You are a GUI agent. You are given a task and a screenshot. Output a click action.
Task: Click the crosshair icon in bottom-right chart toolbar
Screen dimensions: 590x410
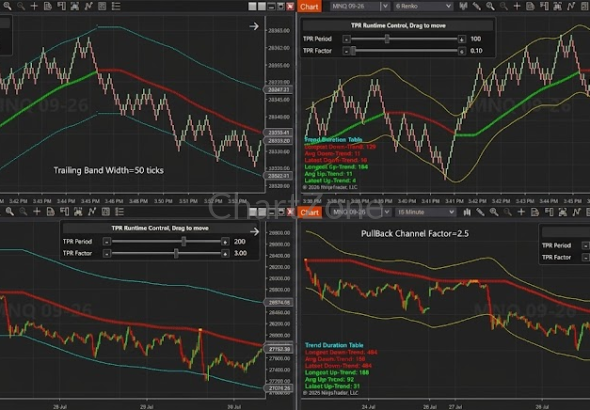521,212
